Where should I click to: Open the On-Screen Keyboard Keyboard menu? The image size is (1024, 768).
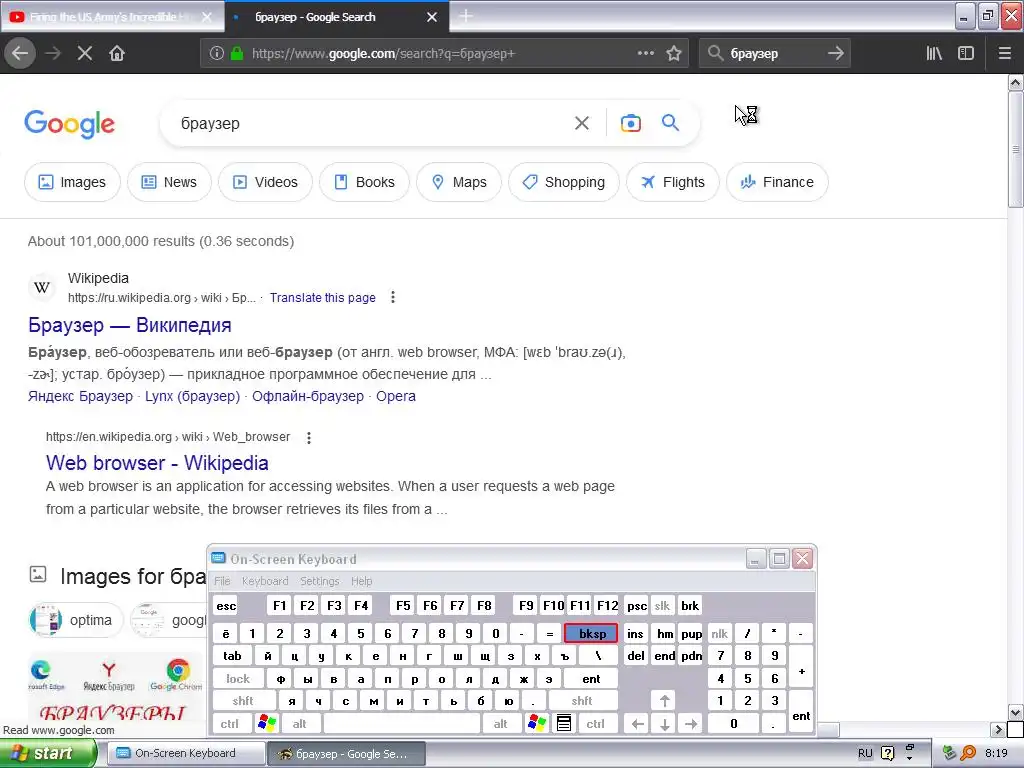tap(264, 581)
